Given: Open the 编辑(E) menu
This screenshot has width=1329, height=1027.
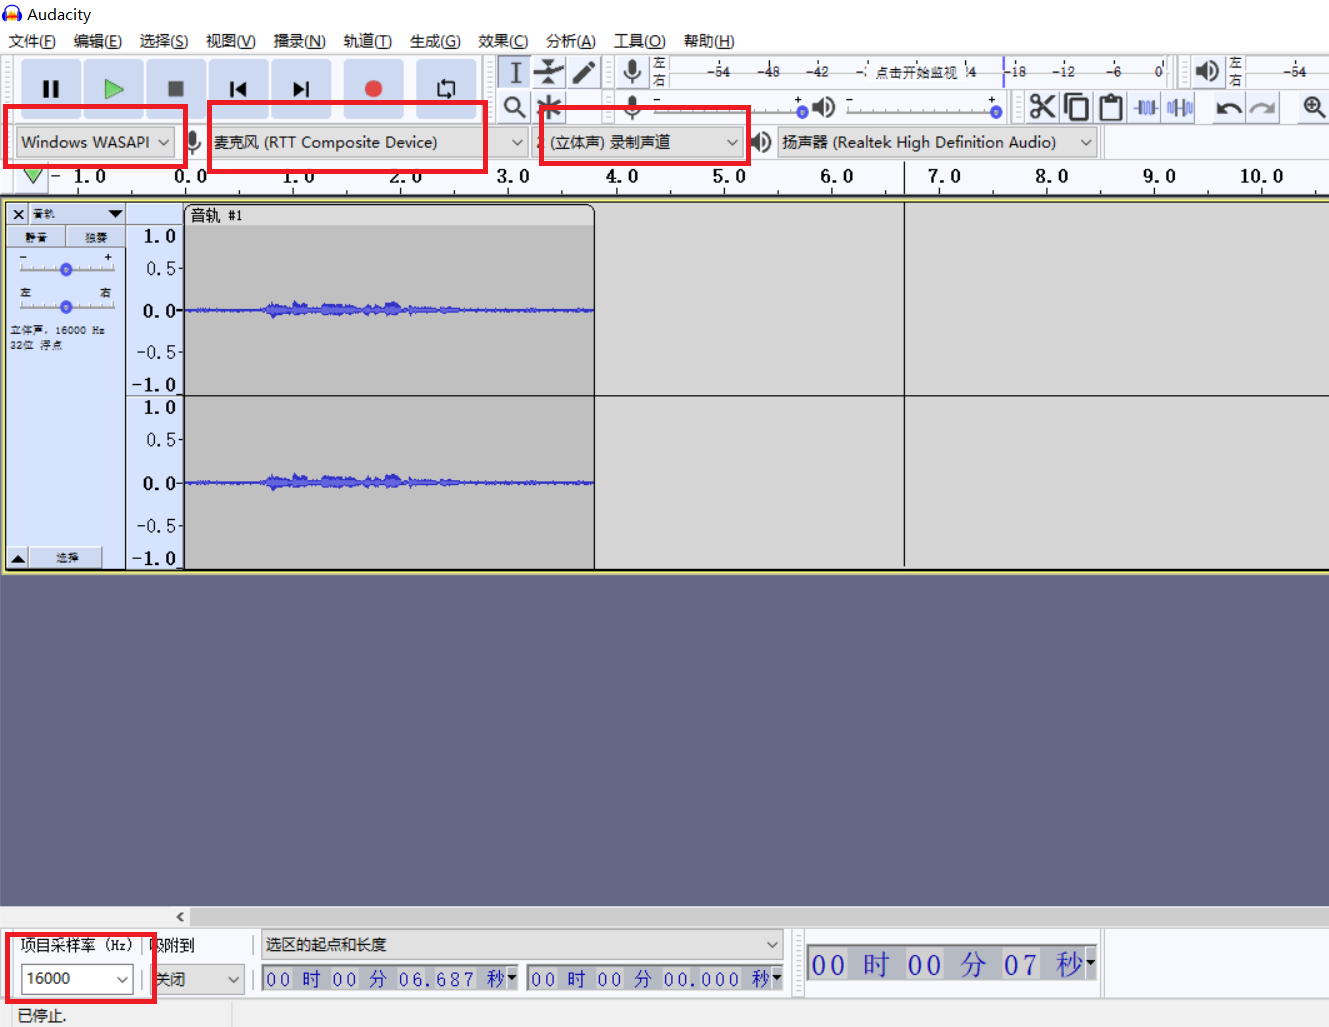Looking at the screenshot, I should 97,41.
